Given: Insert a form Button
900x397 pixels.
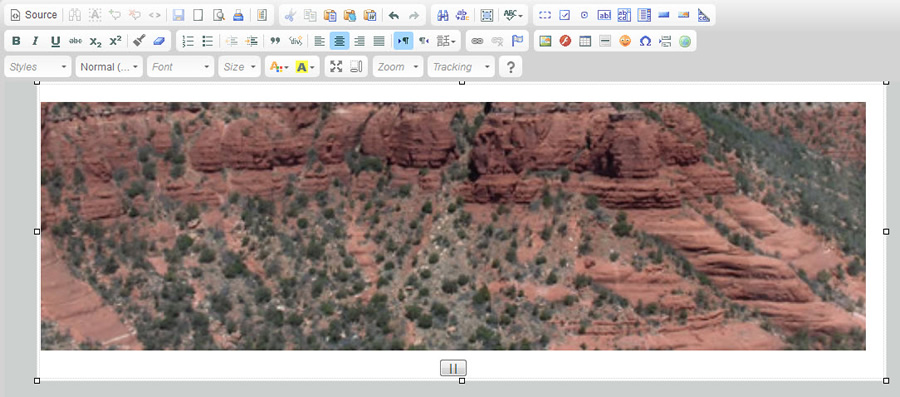Looking at the screenshot, I should [x=664, y=15].
